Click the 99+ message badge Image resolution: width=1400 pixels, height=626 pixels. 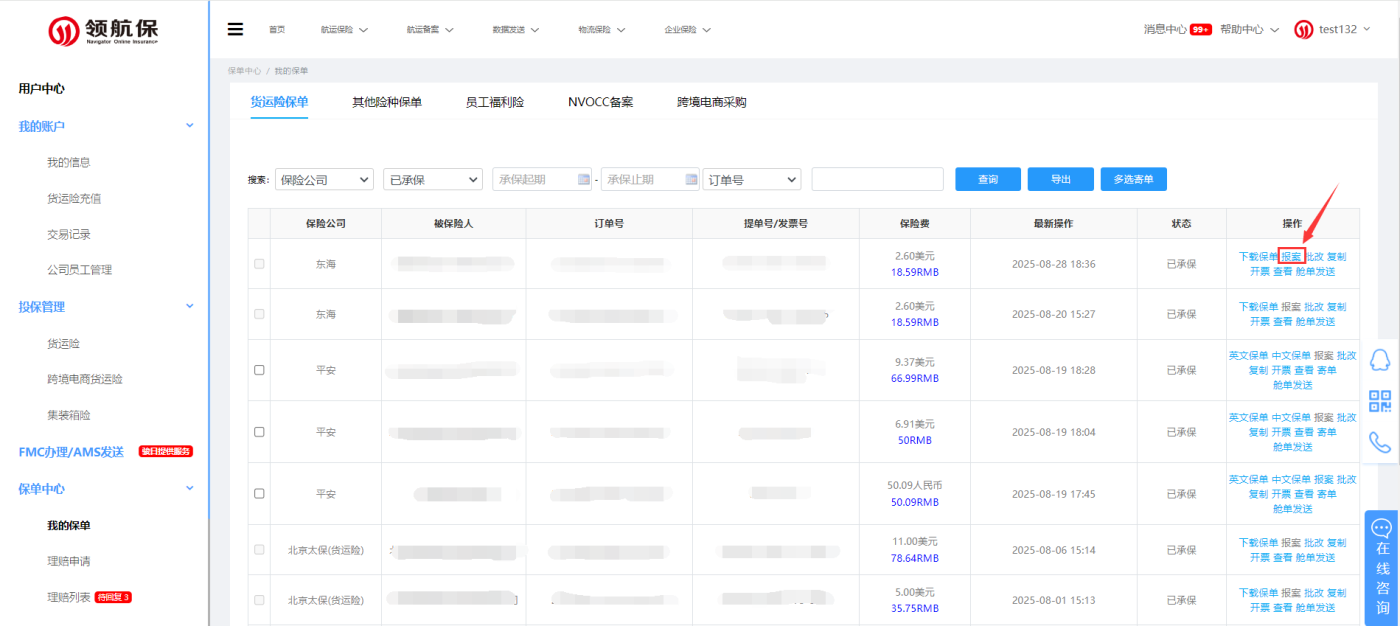click(1201, 30)
